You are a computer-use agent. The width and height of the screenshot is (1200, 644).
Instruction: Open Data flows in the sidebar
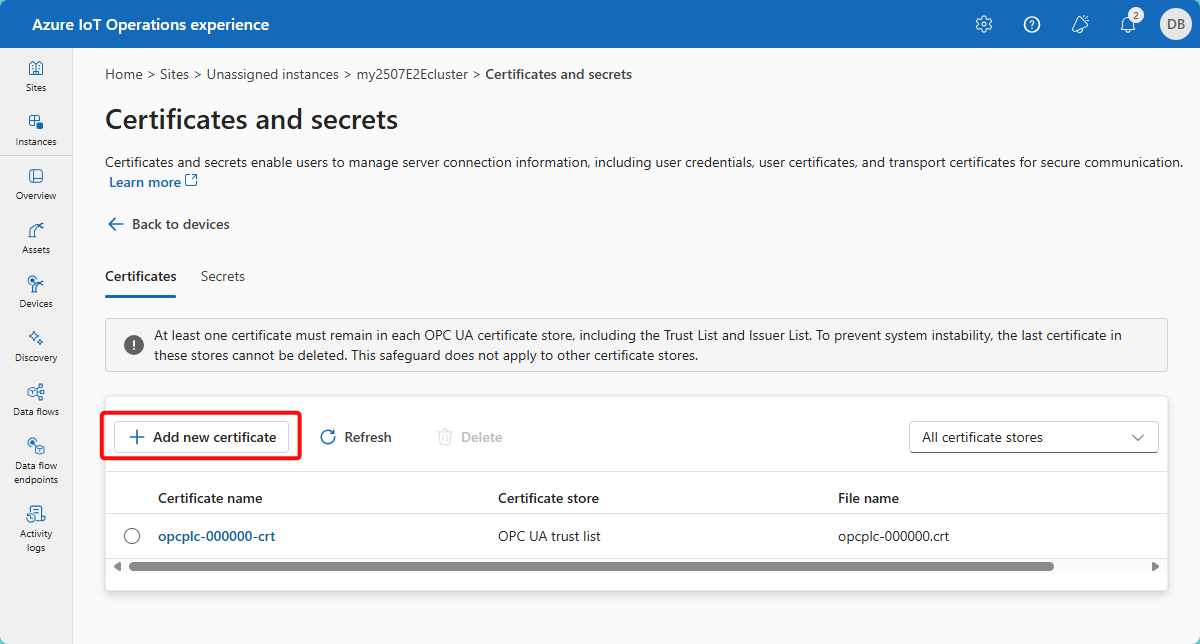[x=36, y=401]
